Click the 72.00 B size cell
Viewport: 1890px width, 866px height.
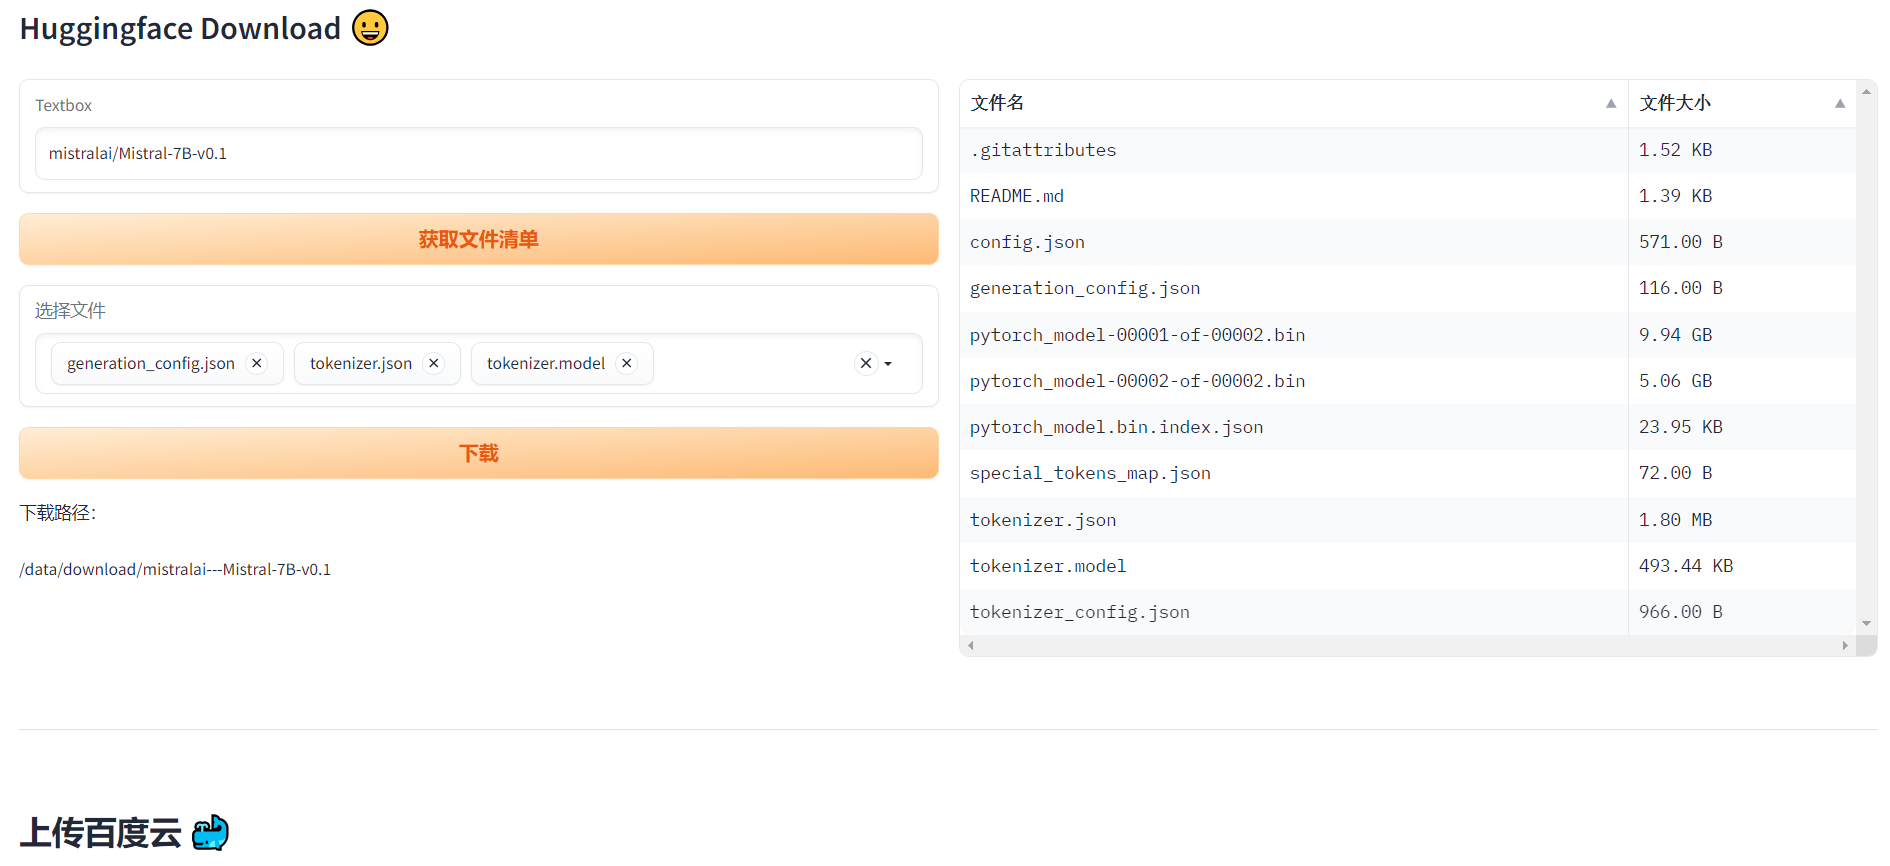[1742, 473]
